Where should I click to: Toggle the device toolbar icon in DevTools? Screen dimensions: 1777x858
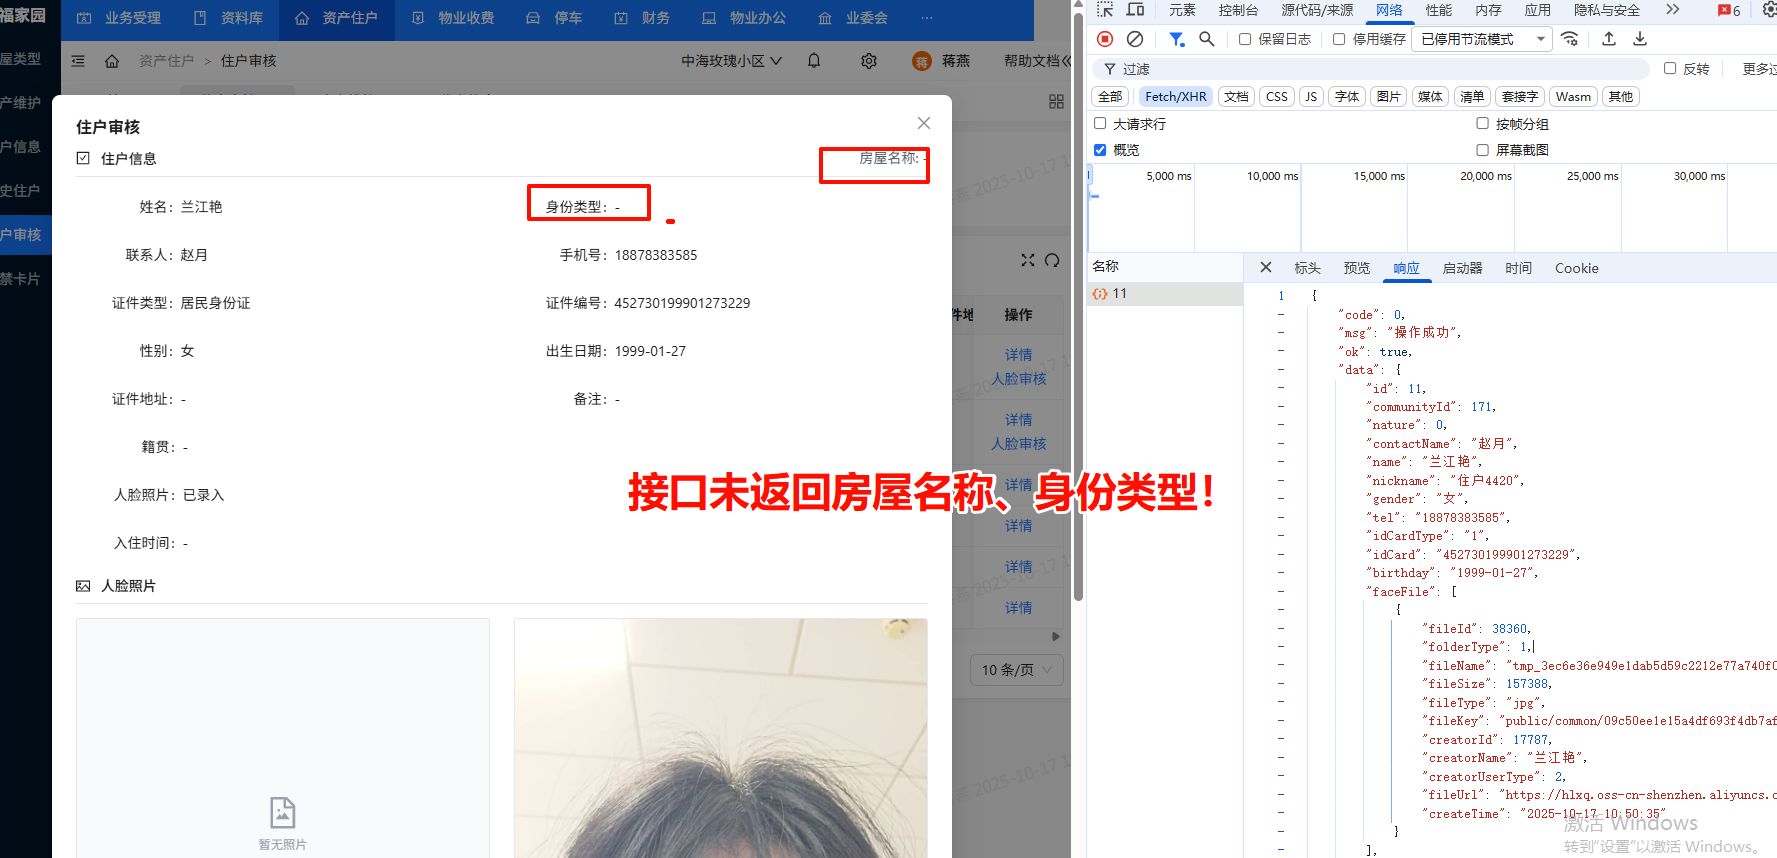coord(1136,10)
